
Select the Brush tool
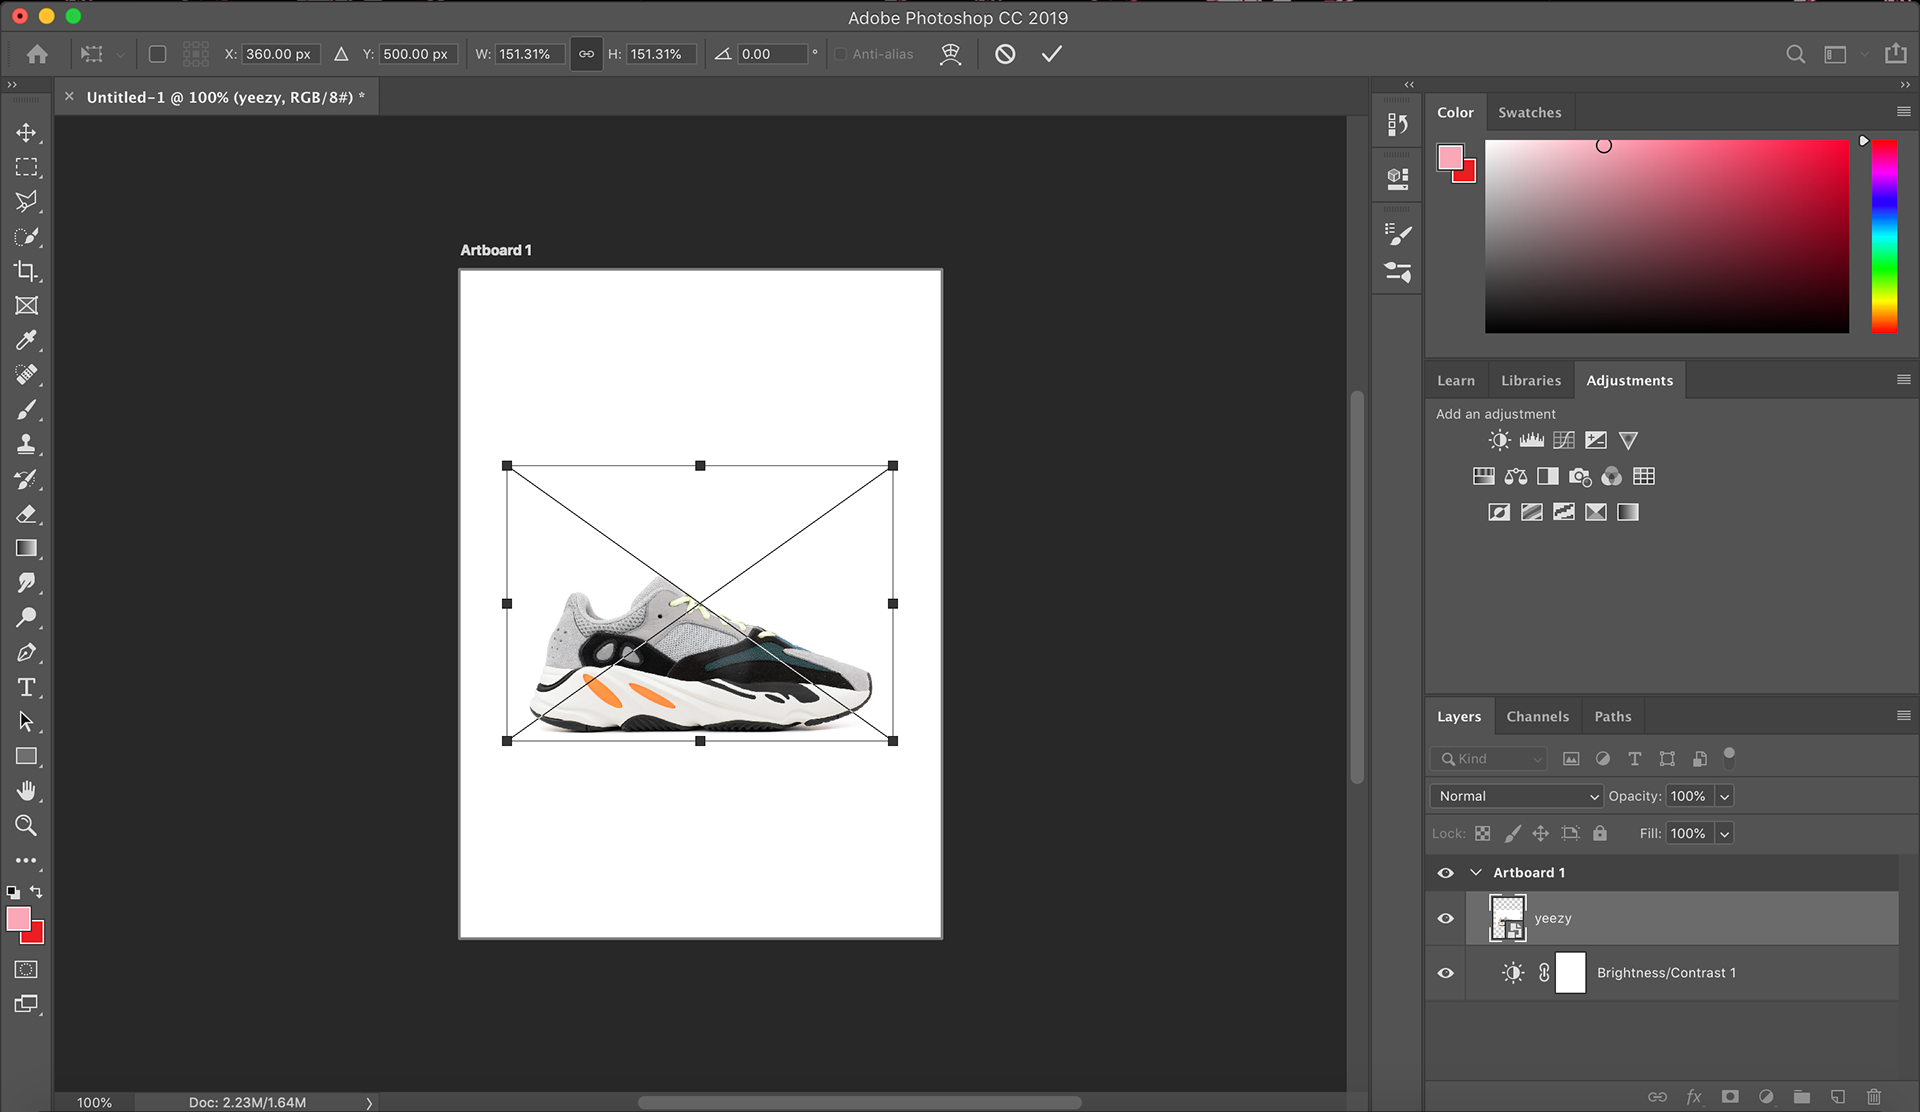click(26, 410)
